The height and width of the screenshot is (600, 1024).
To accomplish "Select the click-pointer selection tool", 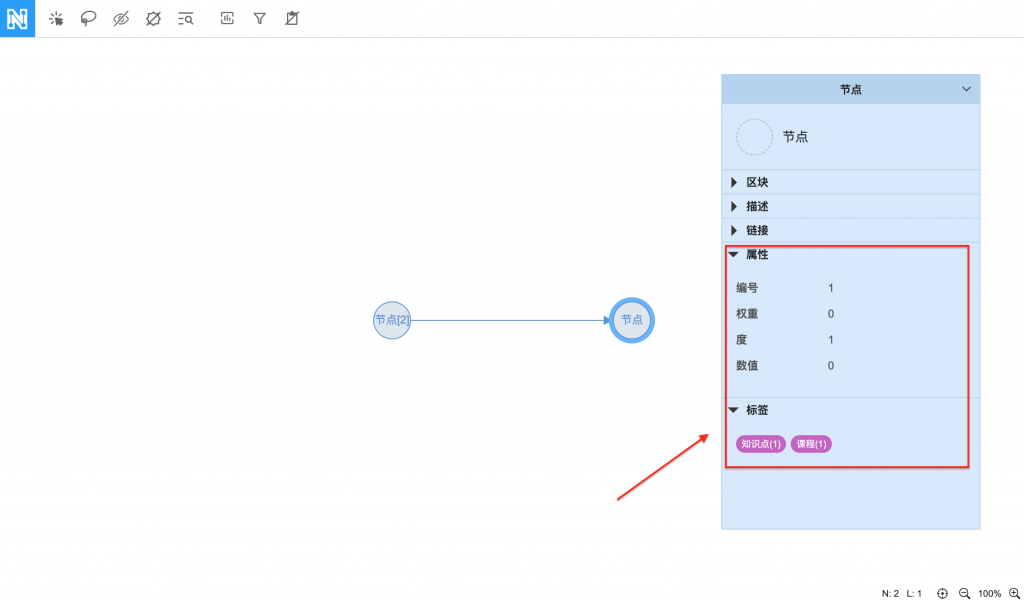I will pyautogui.click(x=56, y=18).
